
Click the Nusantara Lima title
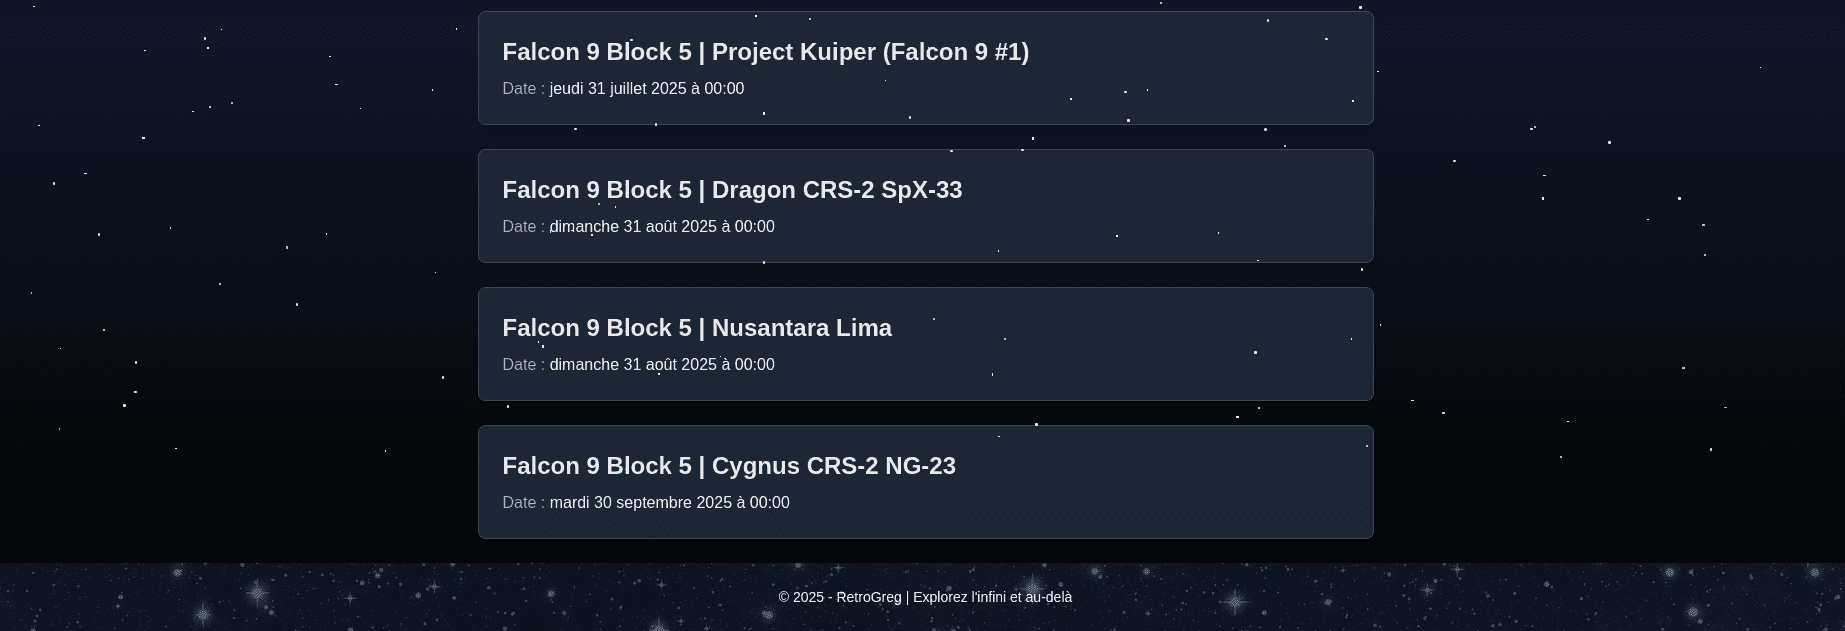[697, 328]
